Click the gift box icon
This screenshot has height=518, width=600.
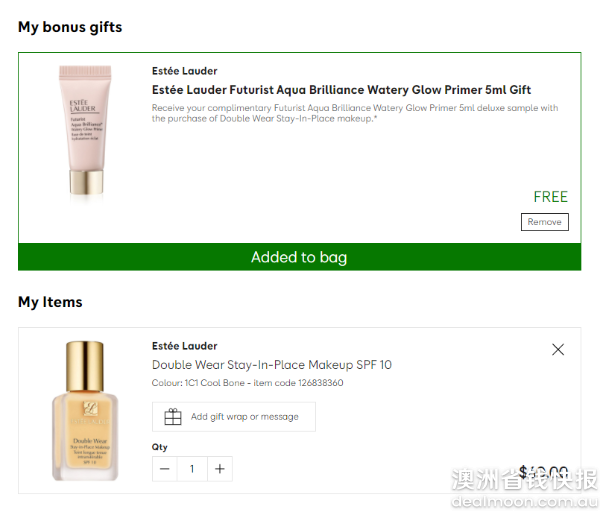point(173,417)
